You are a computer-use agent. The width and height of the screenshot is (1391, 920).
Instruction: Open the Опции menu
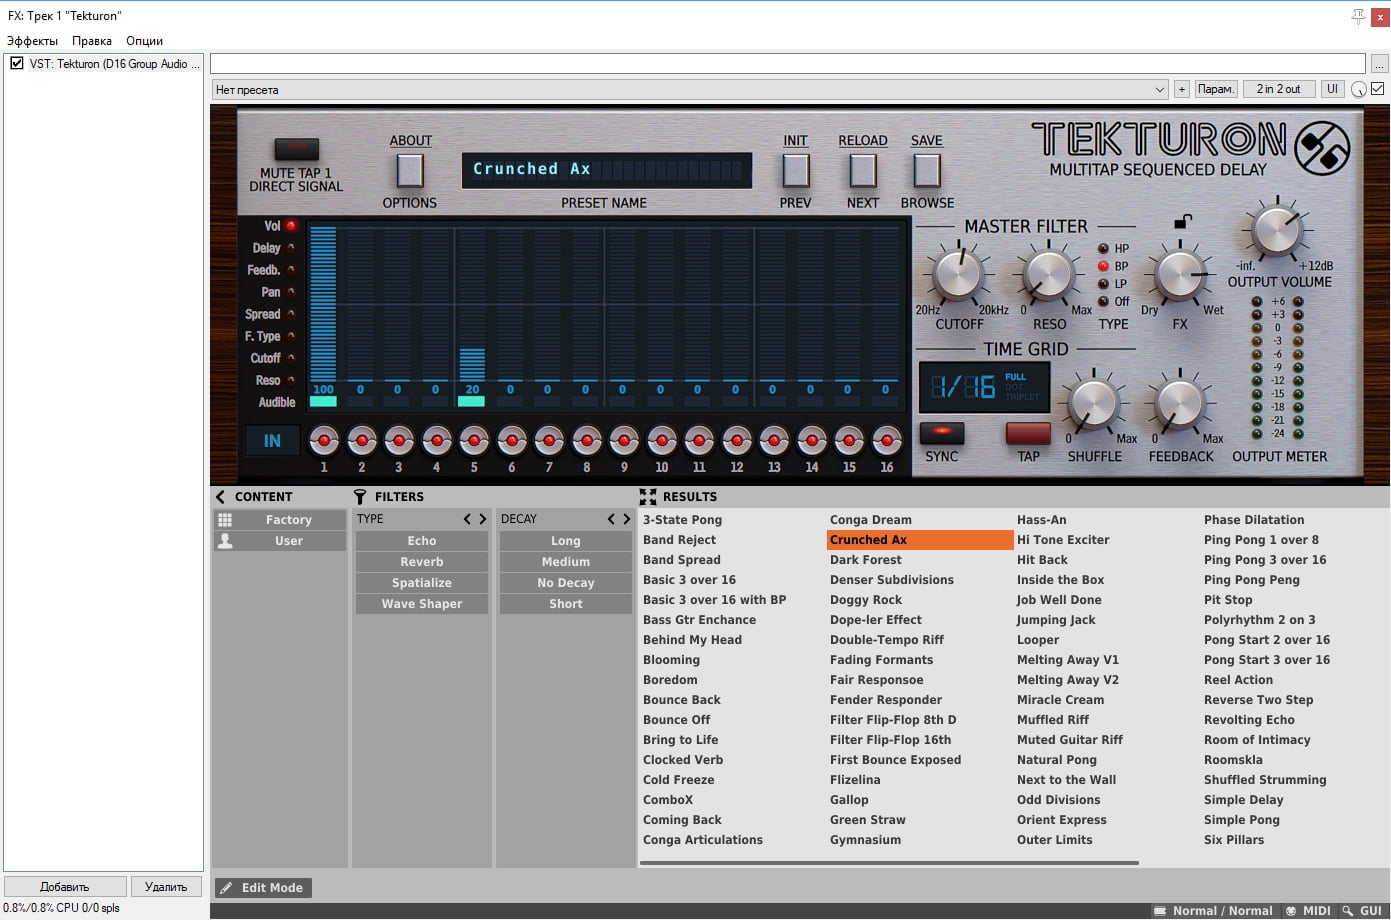tap(144, 41)
